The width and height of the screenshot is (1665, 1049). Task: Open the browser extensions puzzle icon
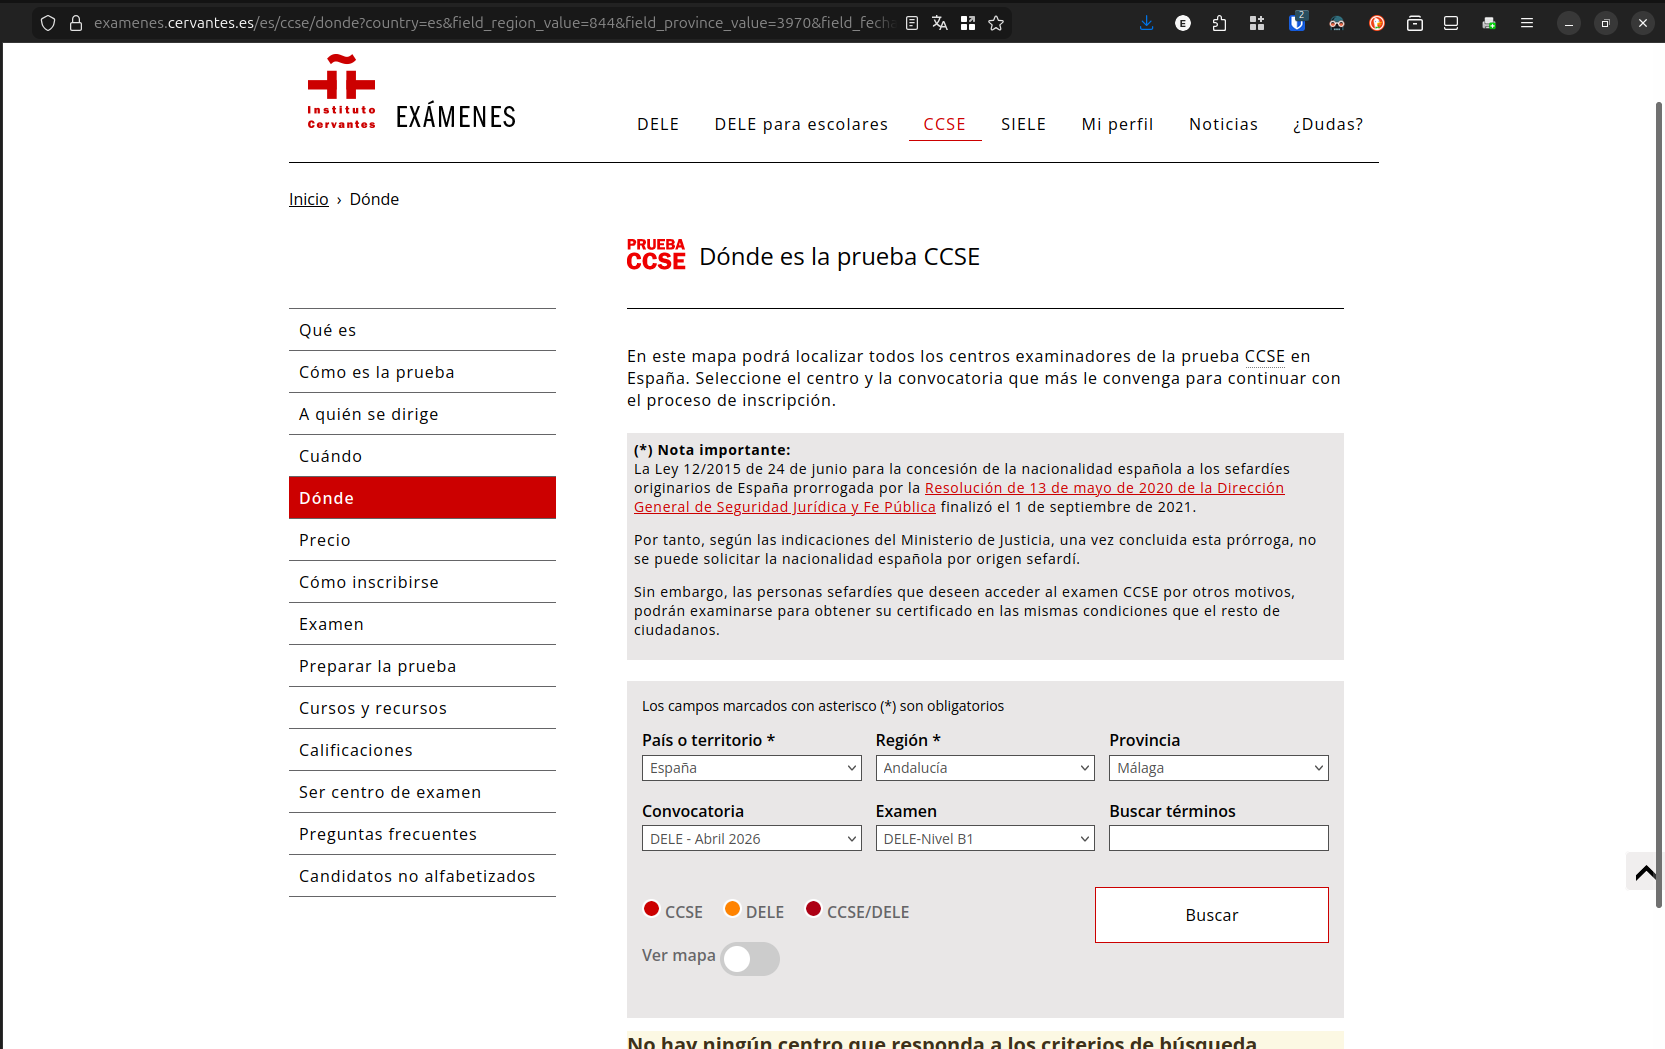(x=1219, y=23)
